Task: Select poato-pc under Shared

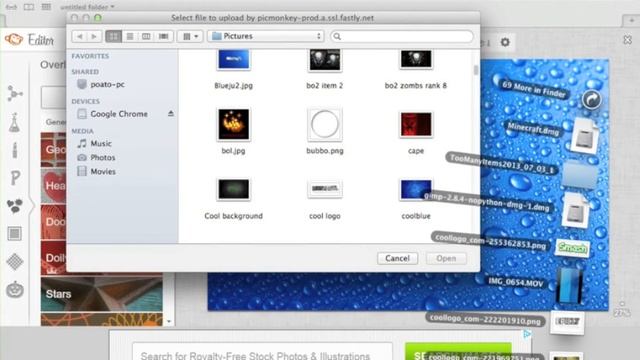Action: [x=101, y=84]
